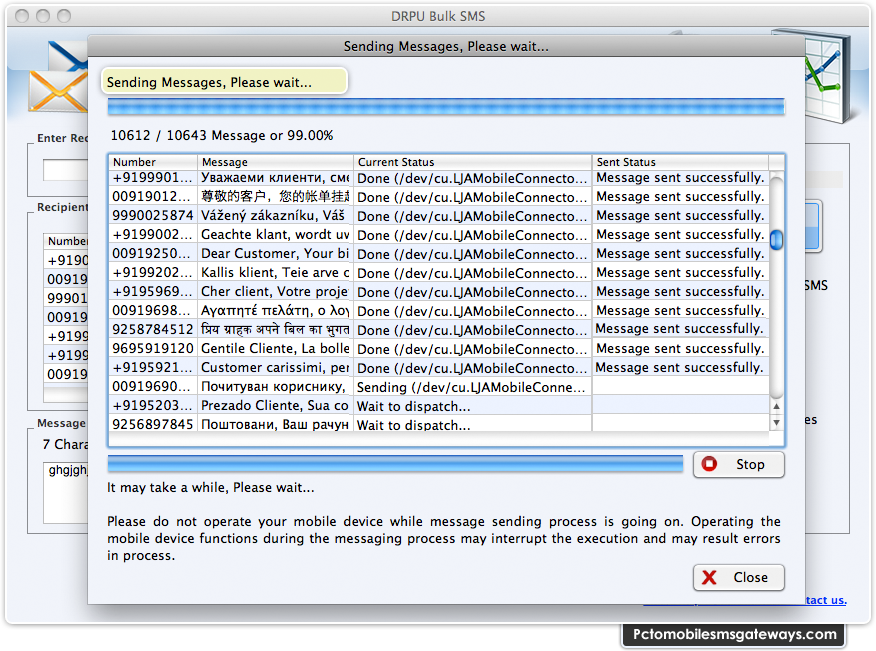
Task: Click the 'Dear Customer, Your bi' message cell
Action: pos(275,254)
